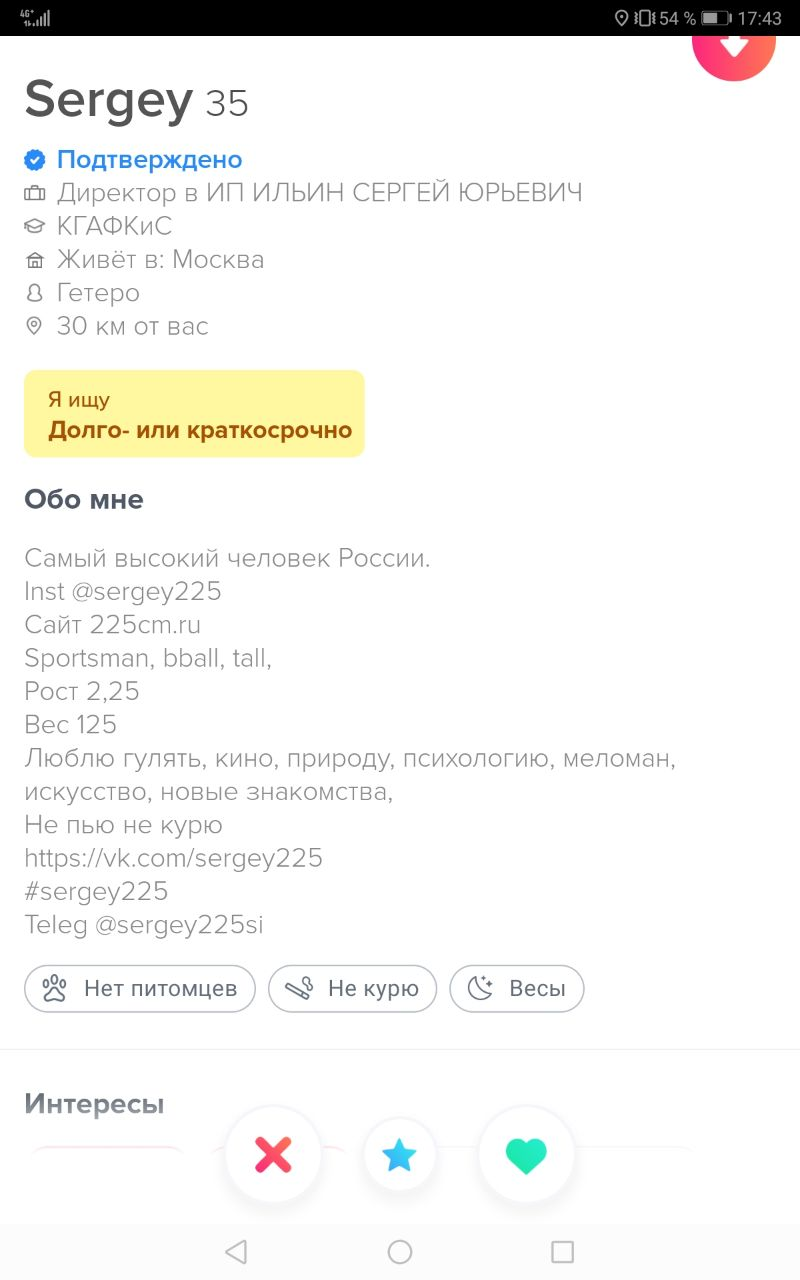
Task: Tap the 'Подтверждено' verified label
Action: pyautogui.click(x=150, y=160)
